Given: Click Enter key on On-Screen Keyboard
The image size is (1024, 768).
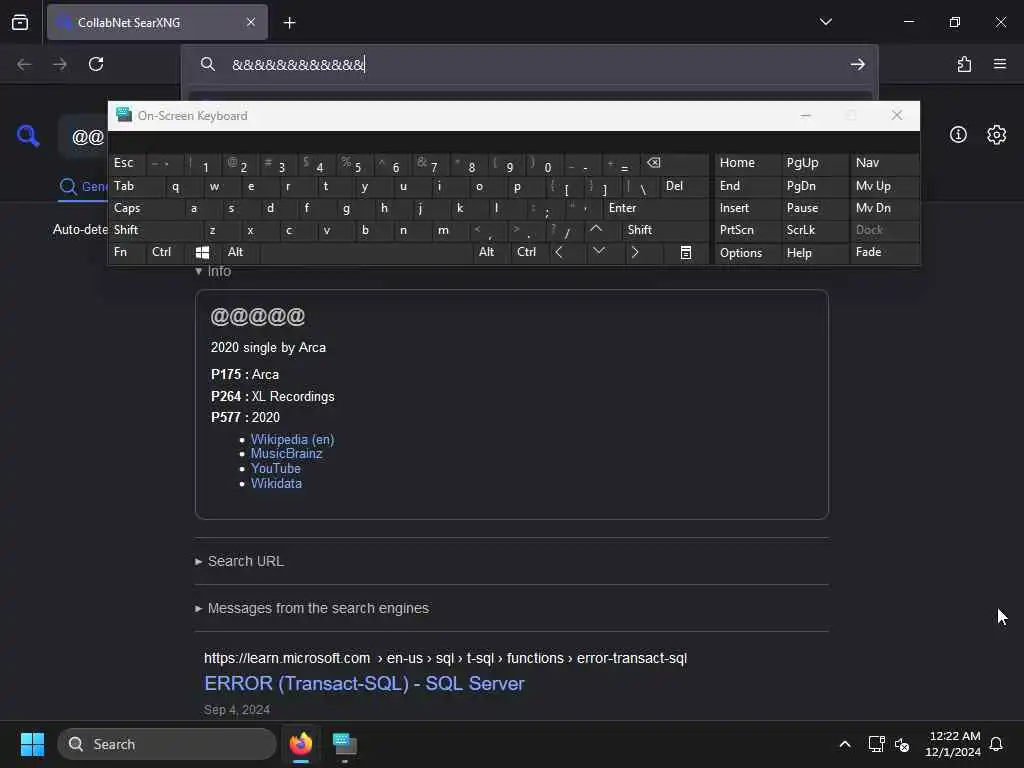Looking at the screenshot, I should (656, 208).
